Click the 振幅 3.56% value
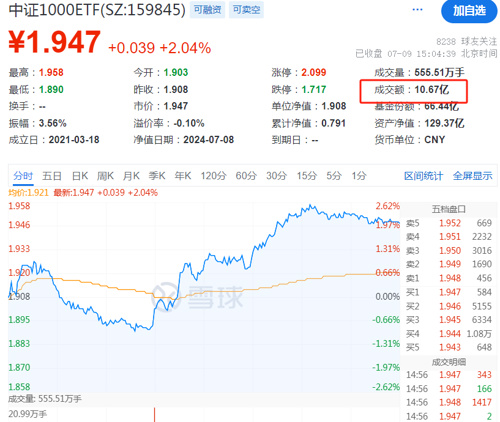The width and height of the screenshot is (500, 422). (x=53, y=123)
